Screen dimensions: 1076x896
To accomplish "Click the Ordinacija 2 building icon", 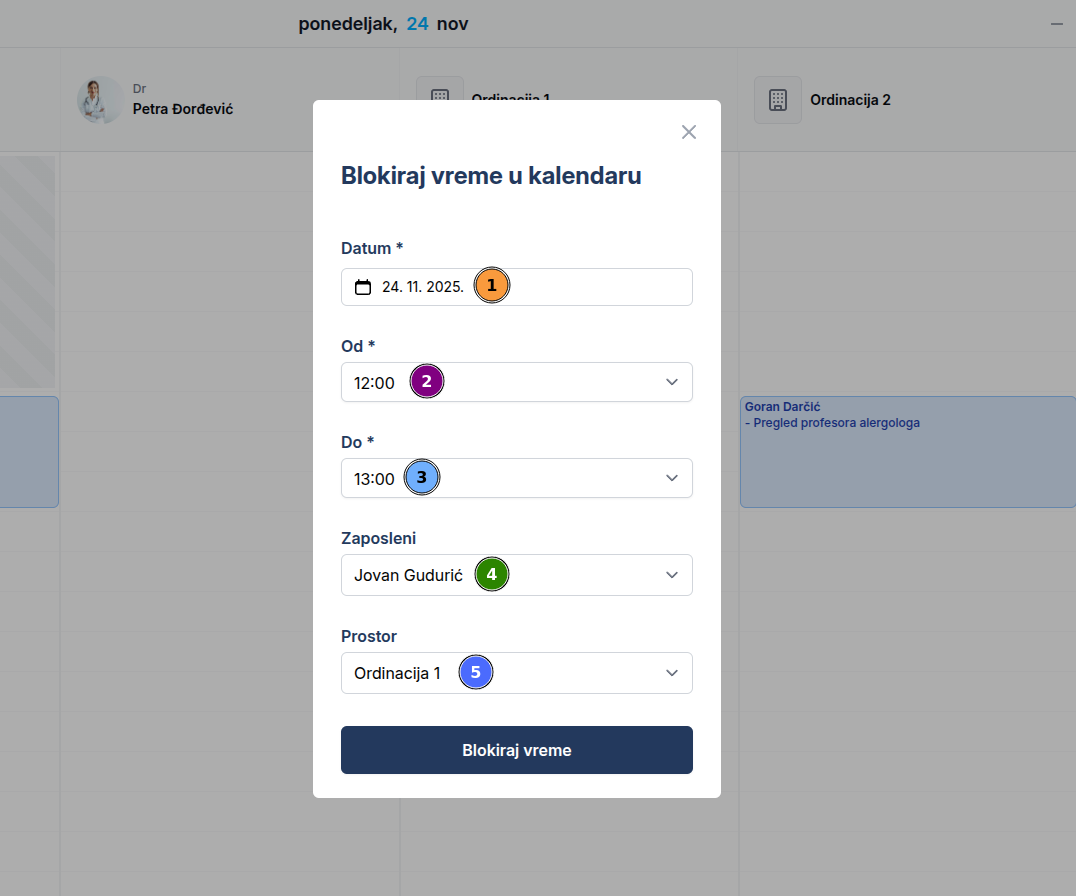I will pyautogui.click(x=778, y=100).
